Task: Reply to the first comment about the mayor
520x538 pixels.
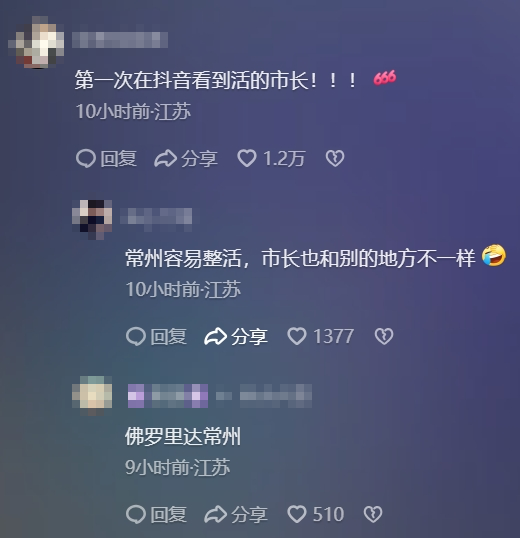Action: click(x=106, y=159)
